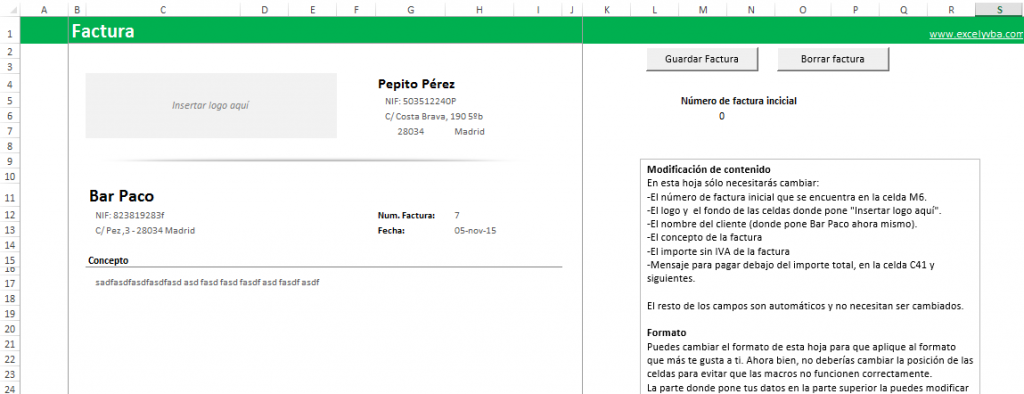Open the www.excelyvba.com link
Image resolution: width=1024 pixels, height=394 pixels.
click(976, 35)
